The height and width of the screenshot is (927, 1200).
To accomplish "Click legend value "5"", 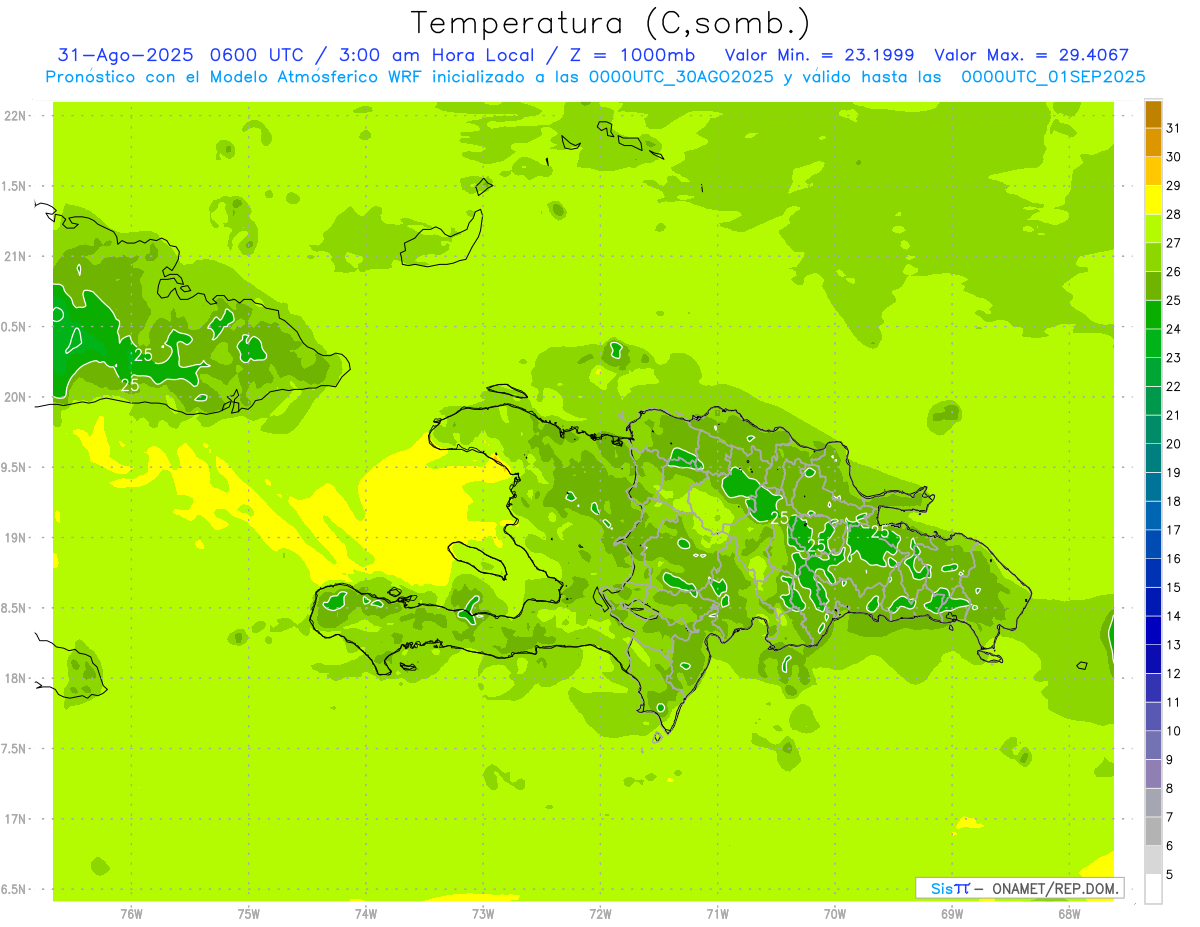I will pos(1171,874).
